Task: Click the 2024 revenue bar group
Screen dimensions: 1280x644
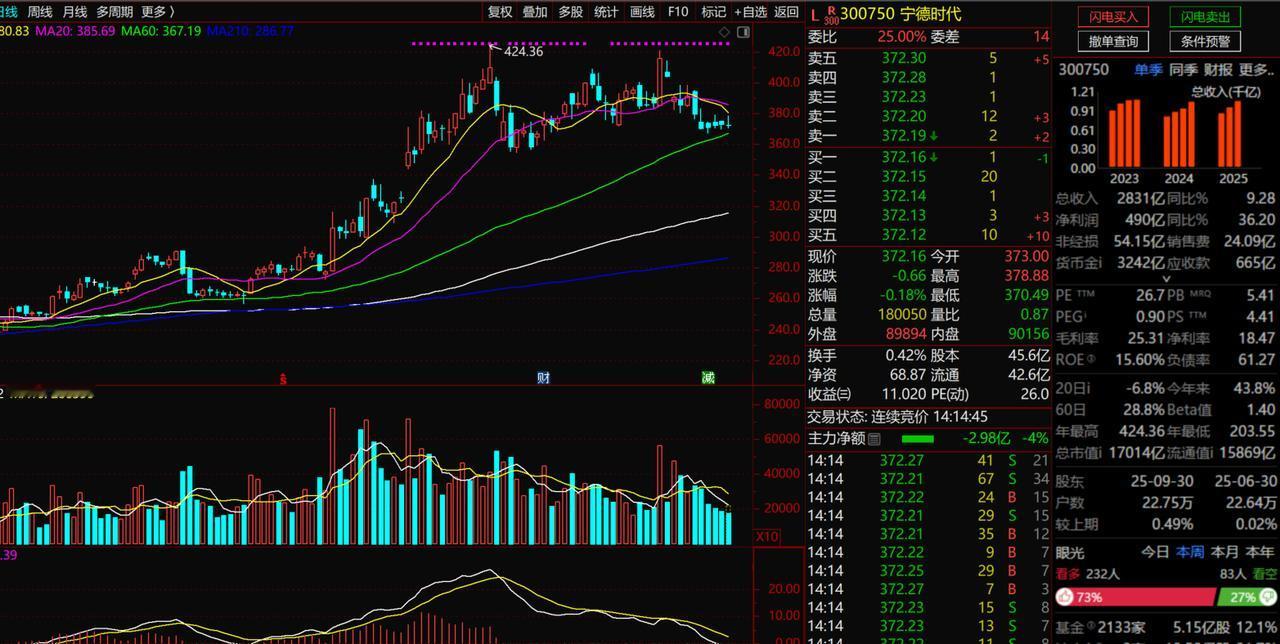Action: 1180,134
